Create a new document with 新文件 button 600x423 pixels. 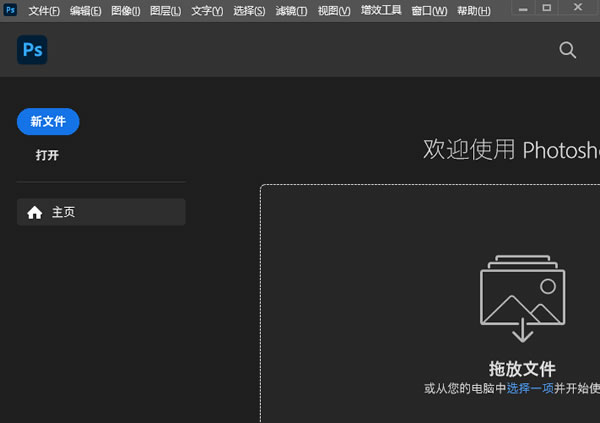[x=48, y=121]
